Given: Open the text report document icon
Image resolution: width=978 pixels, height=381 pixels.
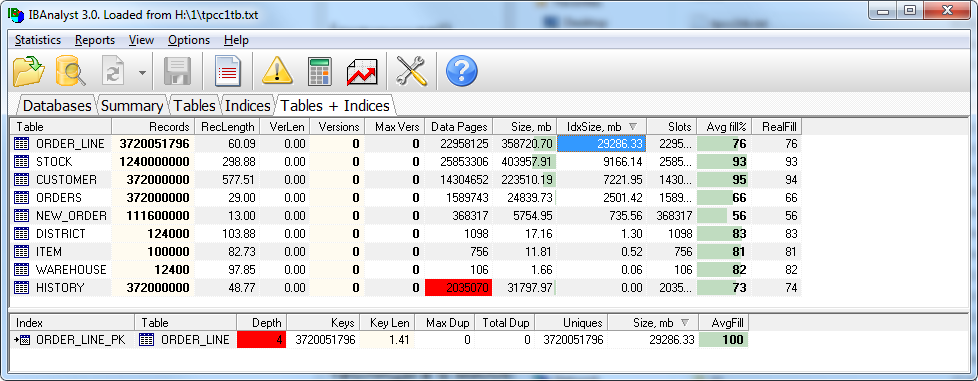Looking at the screenshot, I should (228, 71).
